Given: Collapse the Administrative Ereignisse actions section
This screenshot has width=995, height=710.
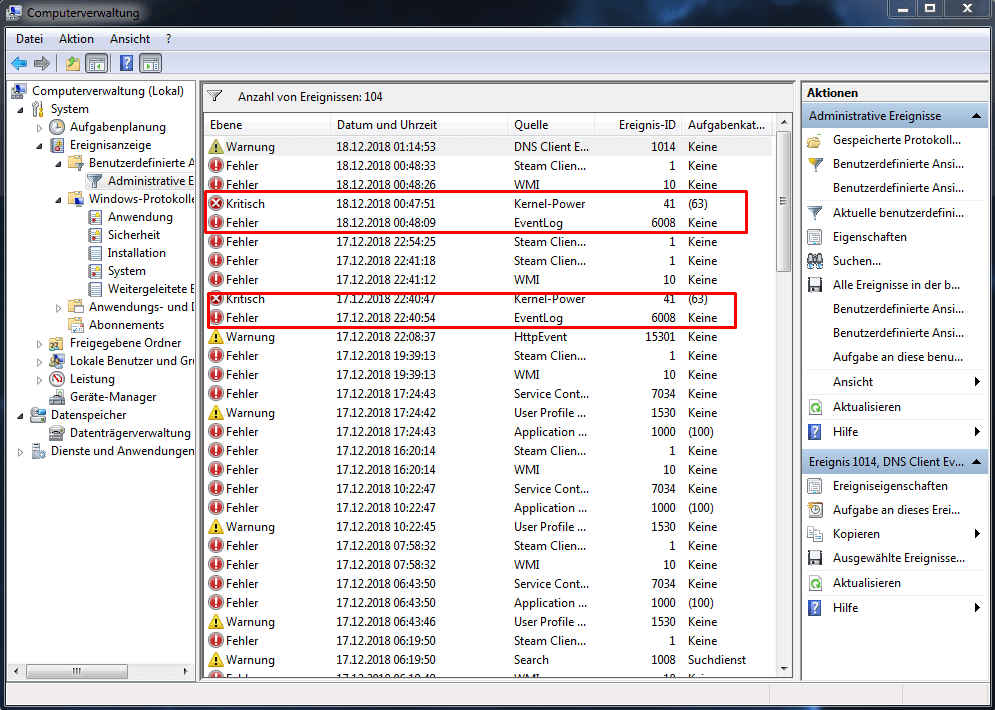Looking at the screenshot, I should (977, 116).
